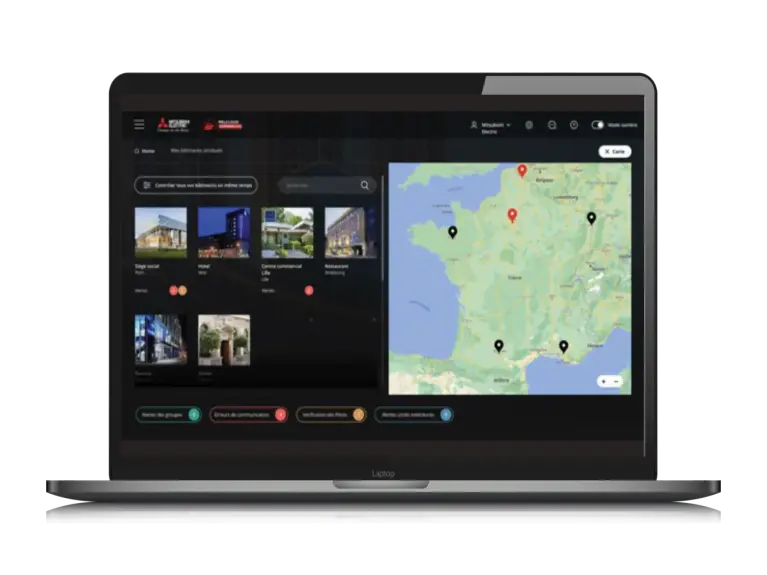The width and height of the screenshot is (767, 575).
Task: Click the control all buildings button
Action: 196,185
